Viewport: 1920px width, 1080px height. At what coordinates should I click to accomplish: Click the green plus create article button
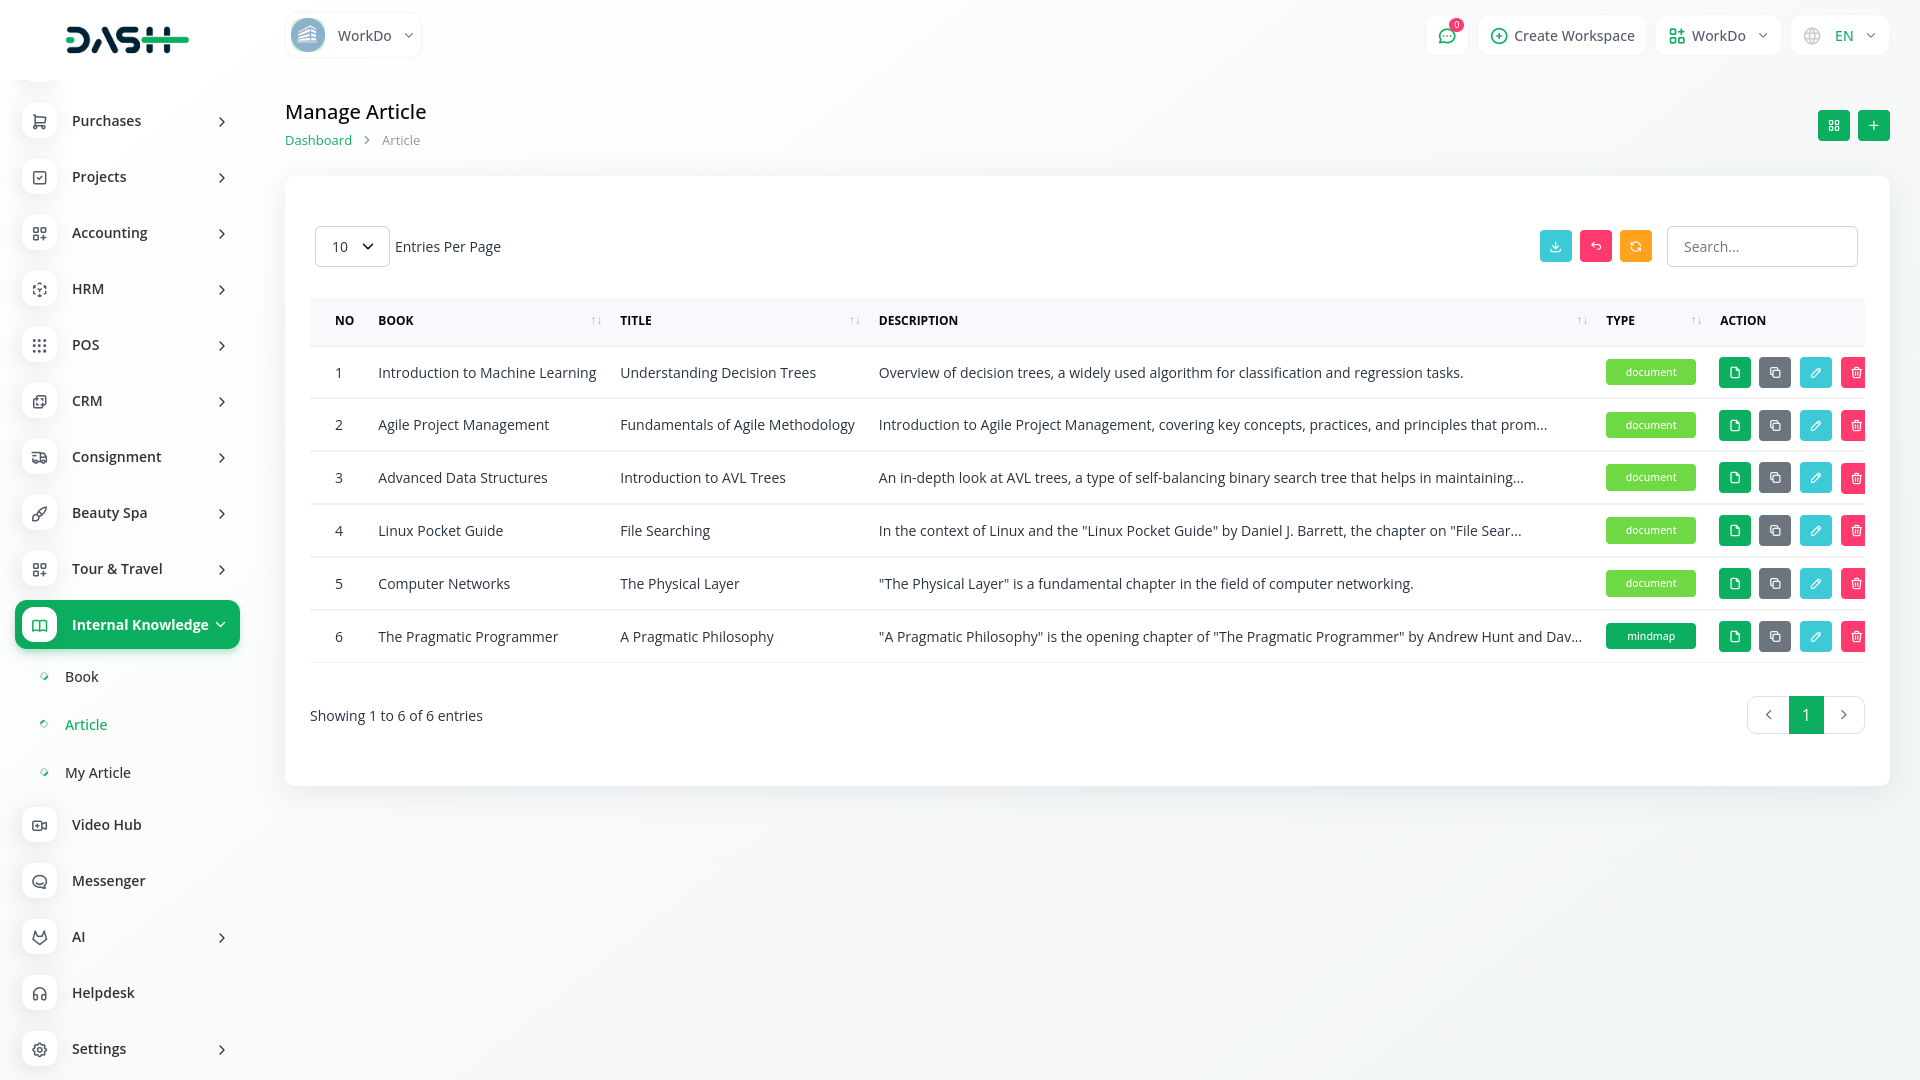coord(1873,126)
